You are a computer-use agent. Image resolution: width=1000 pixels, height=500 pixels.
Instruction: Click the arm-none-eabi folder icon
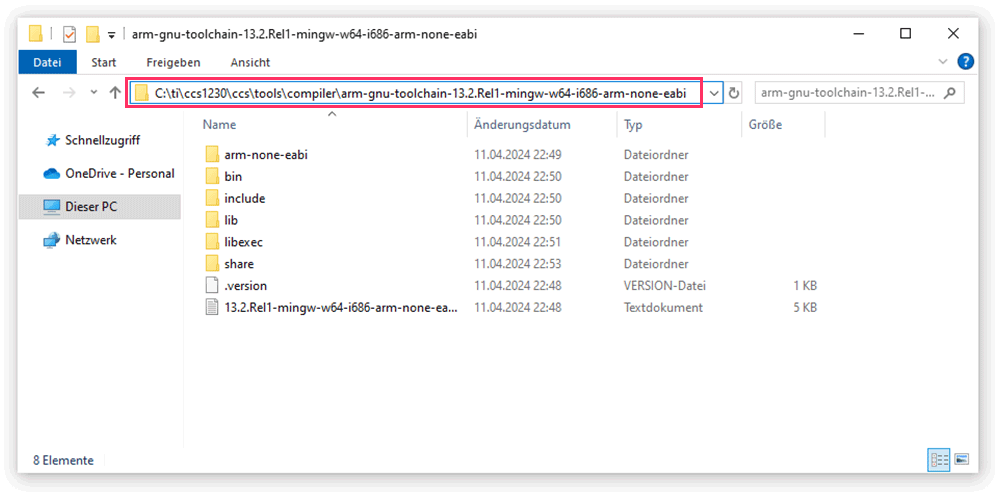(x=212, y=154)
